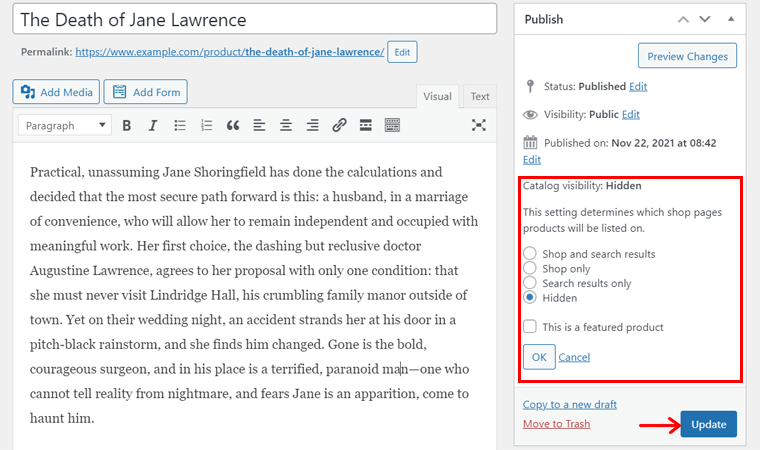Insert the Read More tag
Image resolution: width=760 pixels, height=450 pixels.
(x=366, y=125)
